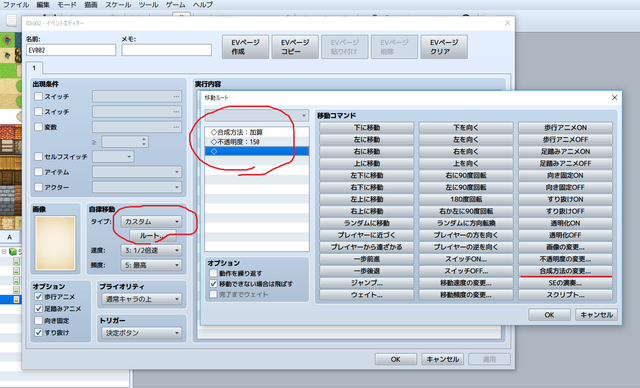Open プライオリティ dropdown showing 通常キャラの上

pos(141,299)
